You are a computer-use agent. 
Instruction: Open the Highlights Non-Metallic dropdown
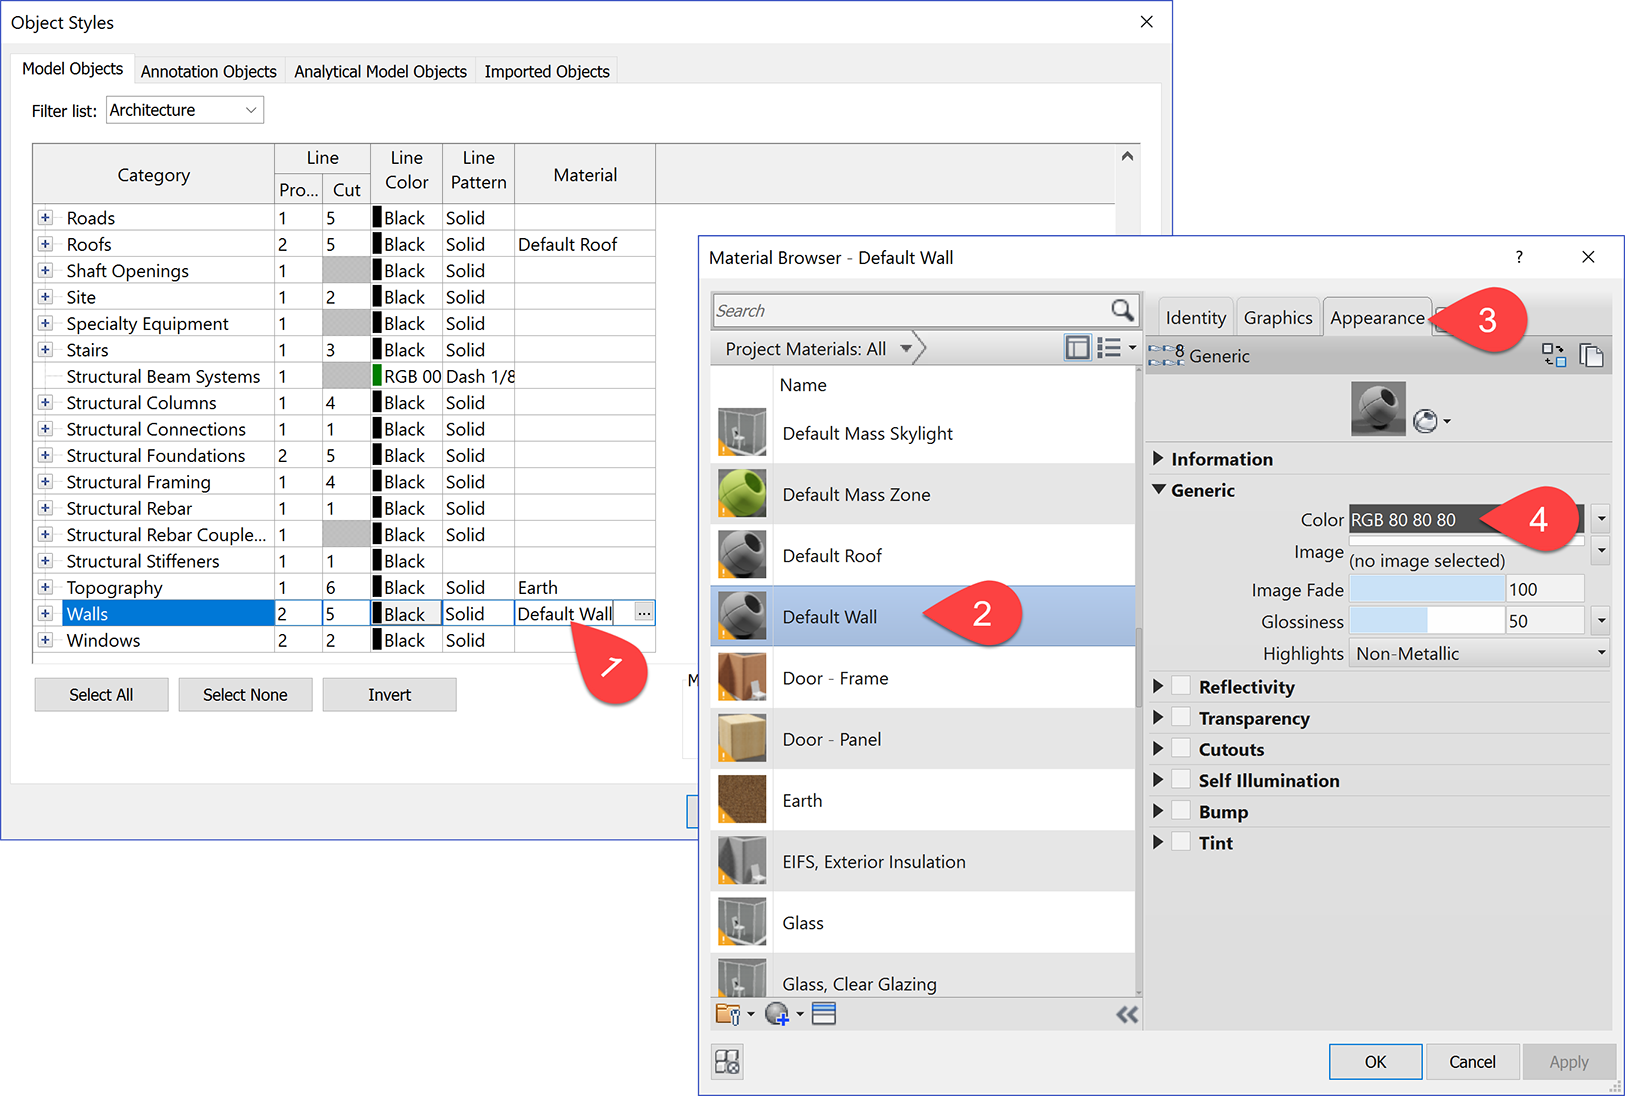pyautogui.click(x=1480, y=653)
